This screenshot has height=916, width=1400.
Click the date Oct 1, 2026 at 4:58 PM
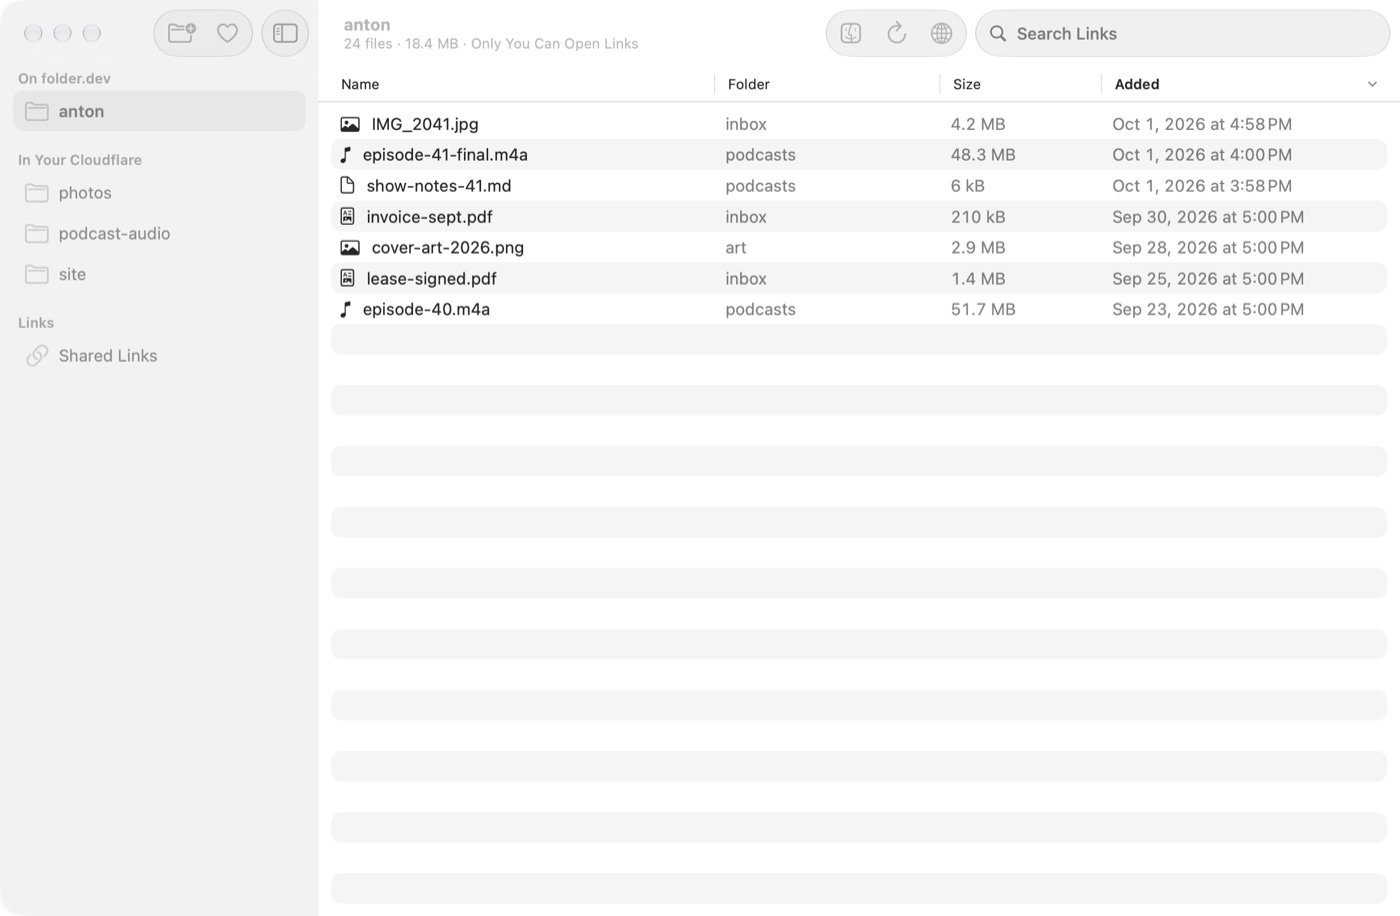(x=1202, y=124)
